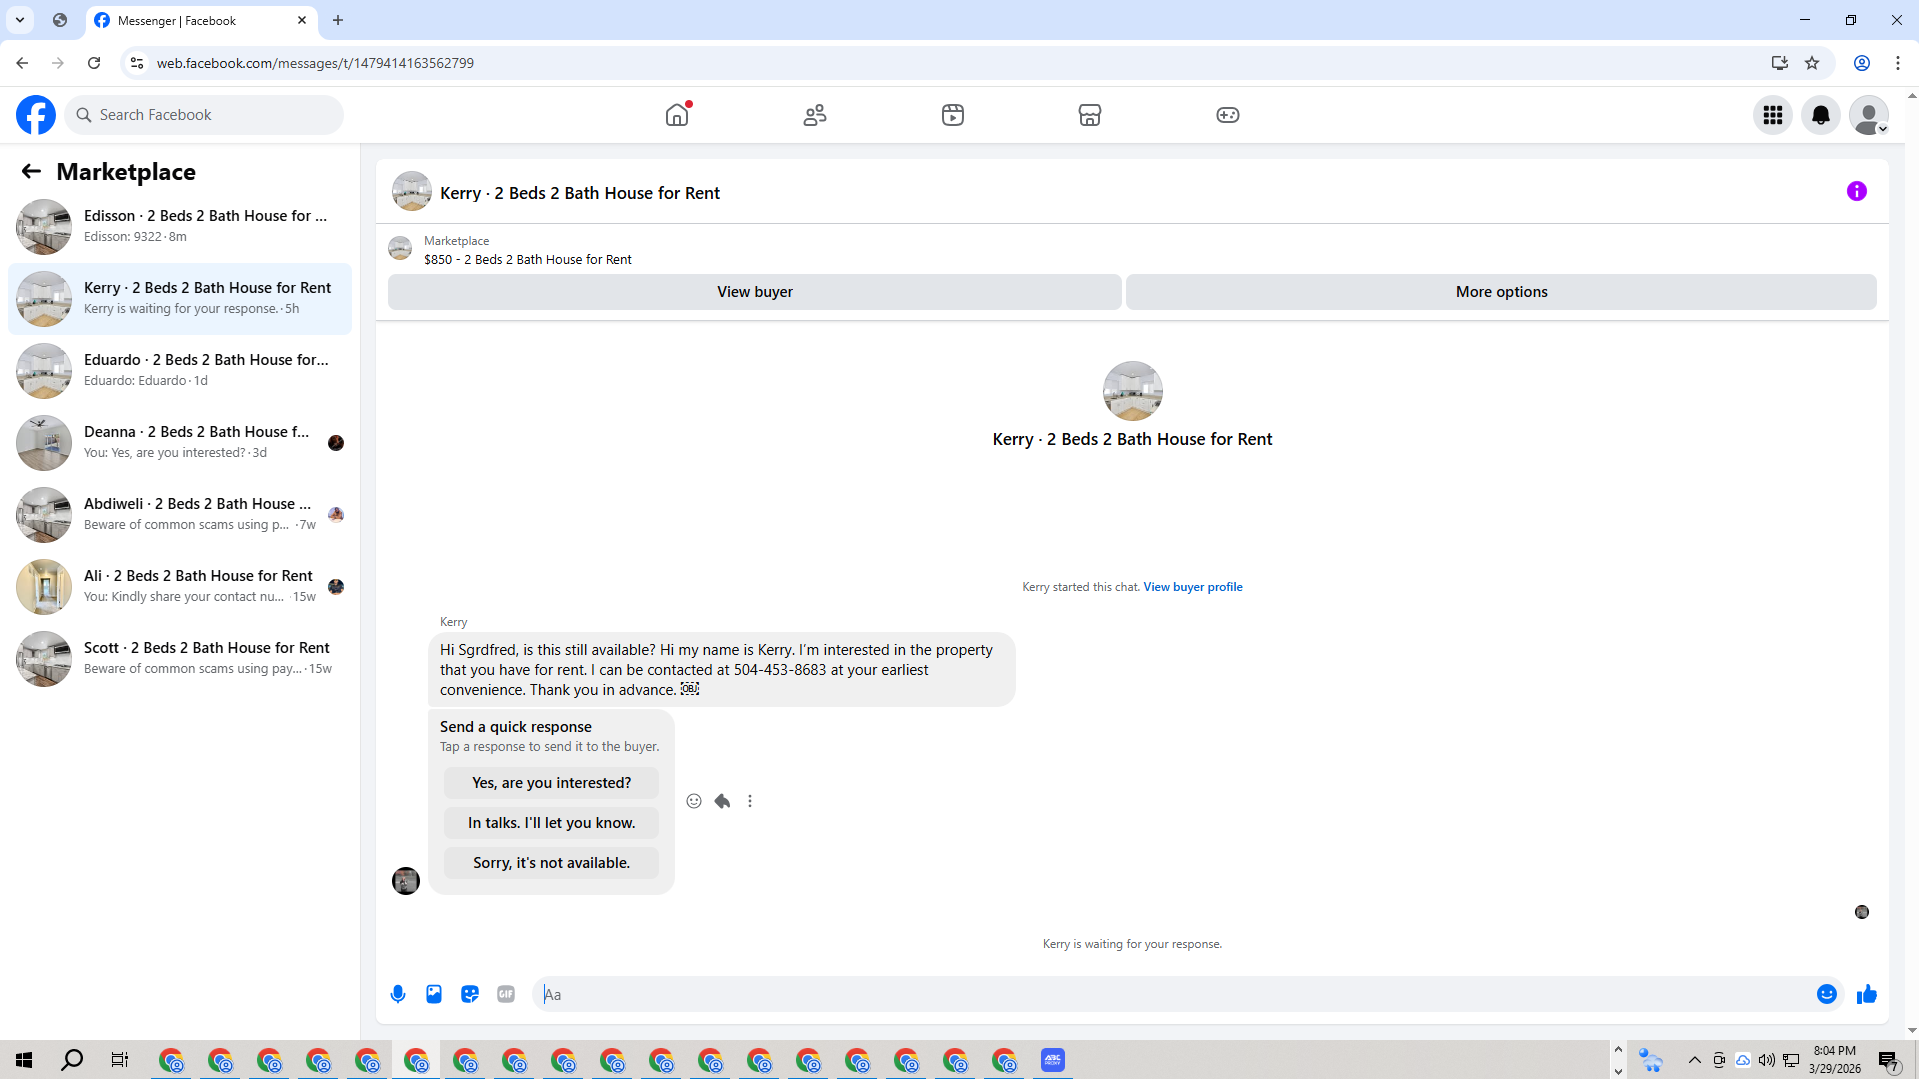The image size is (1919, 1079).
Task: Open the Reels video icon
Action: (953, 115)
